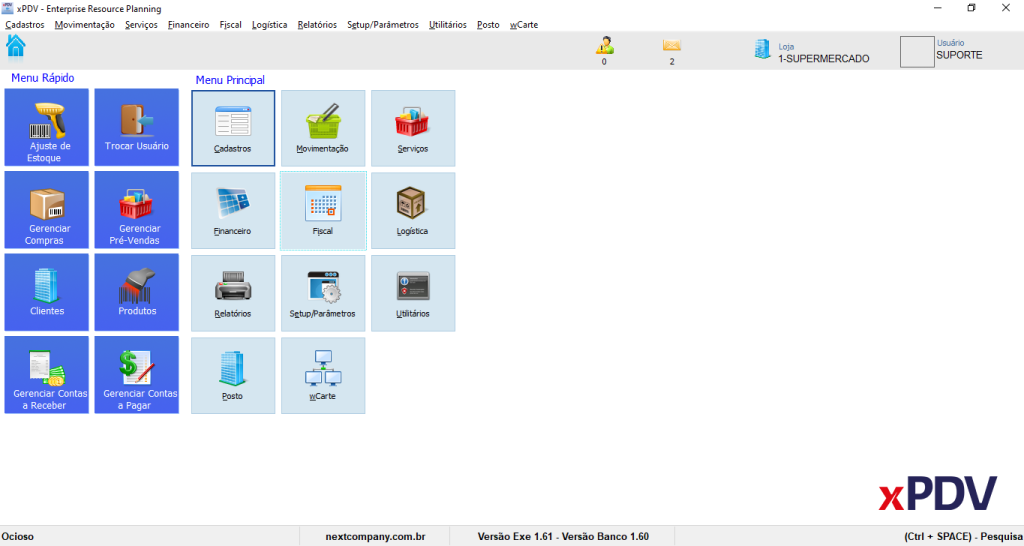Open the Serviços red basket tile
Screen dimensions: 1024x546
413,128
